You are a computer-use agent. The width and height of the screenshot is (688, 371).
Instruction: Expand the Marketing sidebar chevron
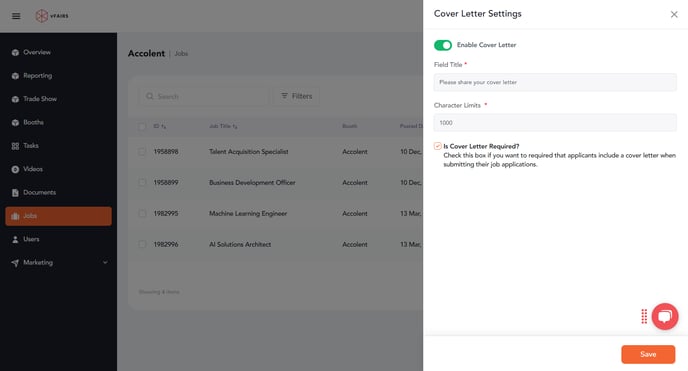[105, 263]
